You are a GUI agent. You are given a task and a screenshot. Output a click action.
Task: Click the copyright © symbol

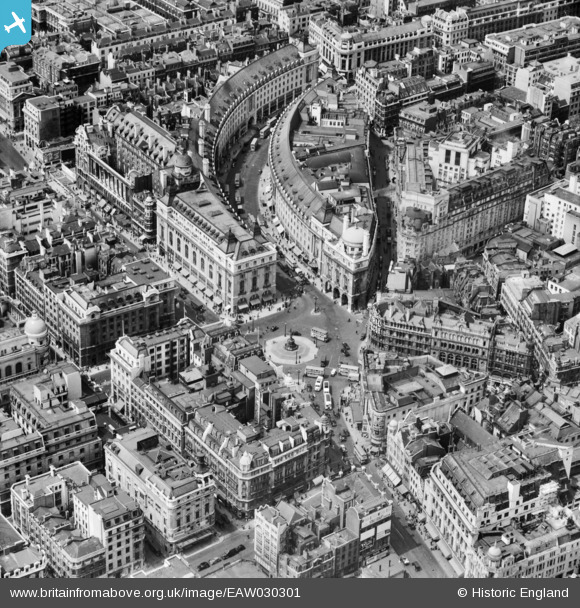click(x=462, y=593)
